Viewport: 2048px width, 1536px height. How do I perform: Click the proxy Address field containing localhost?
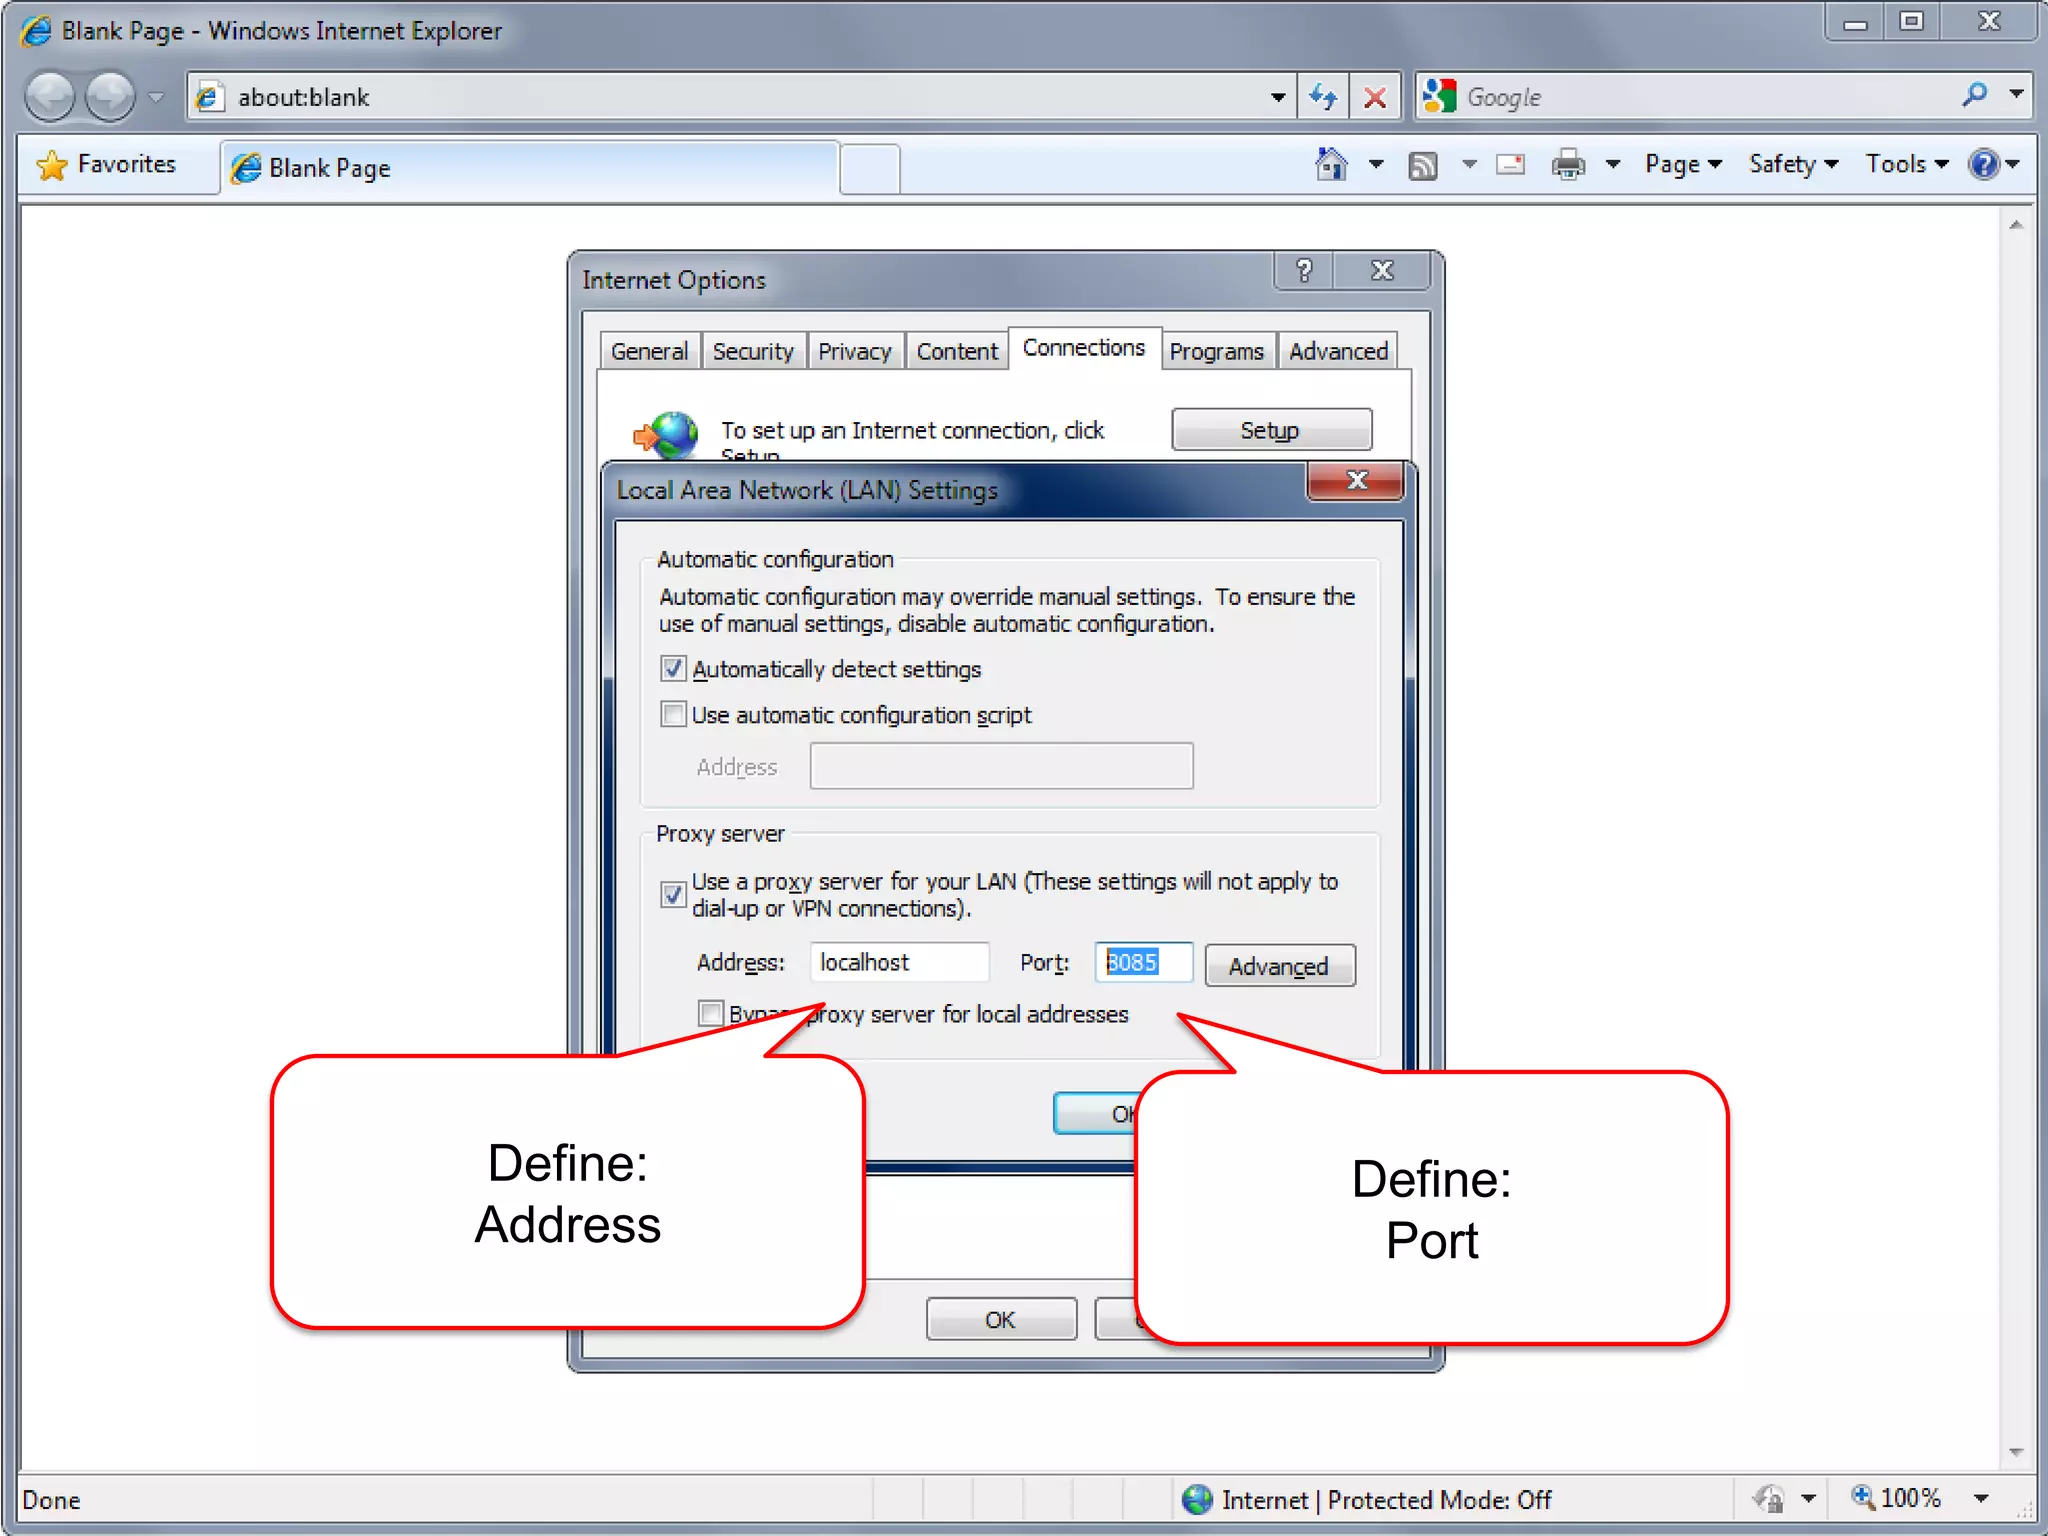click(x=898, y=962)
